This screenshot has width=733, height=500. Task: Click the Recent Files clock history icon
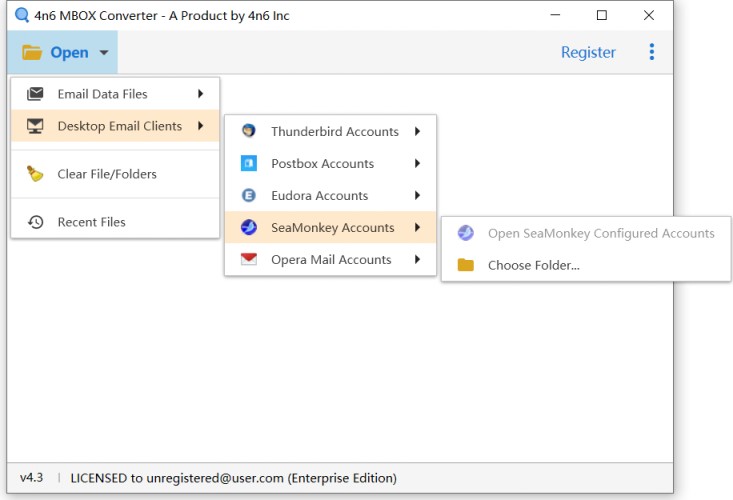tap(36, 222)
